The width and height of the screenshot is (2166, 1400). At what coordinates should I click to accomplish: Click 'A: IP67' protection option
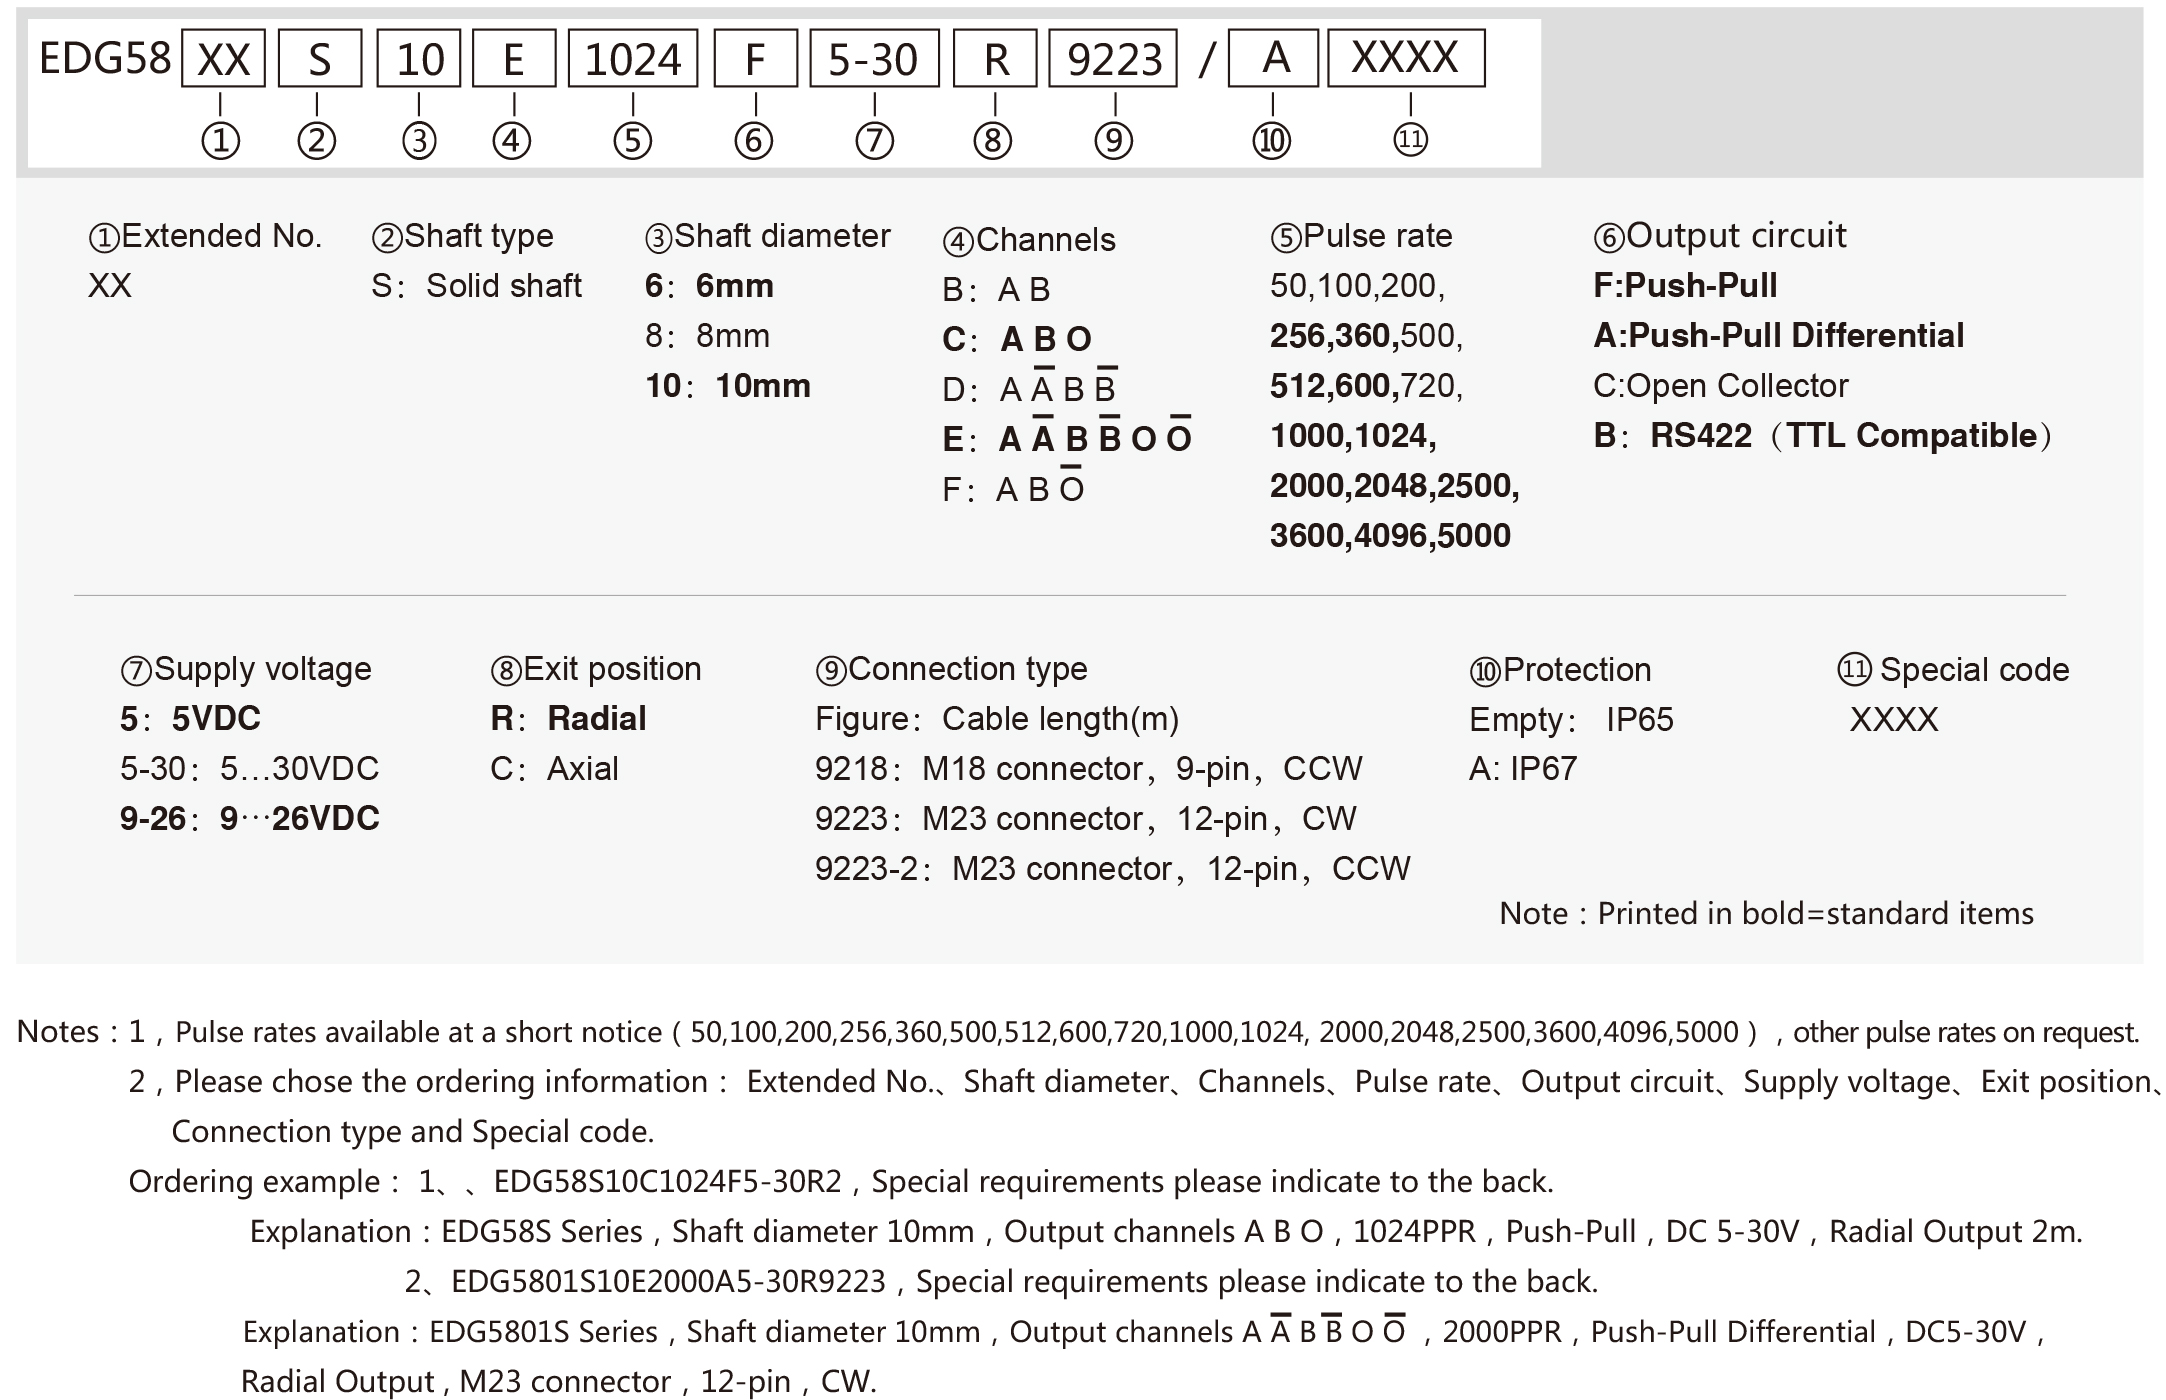[x=1523, y=769]
